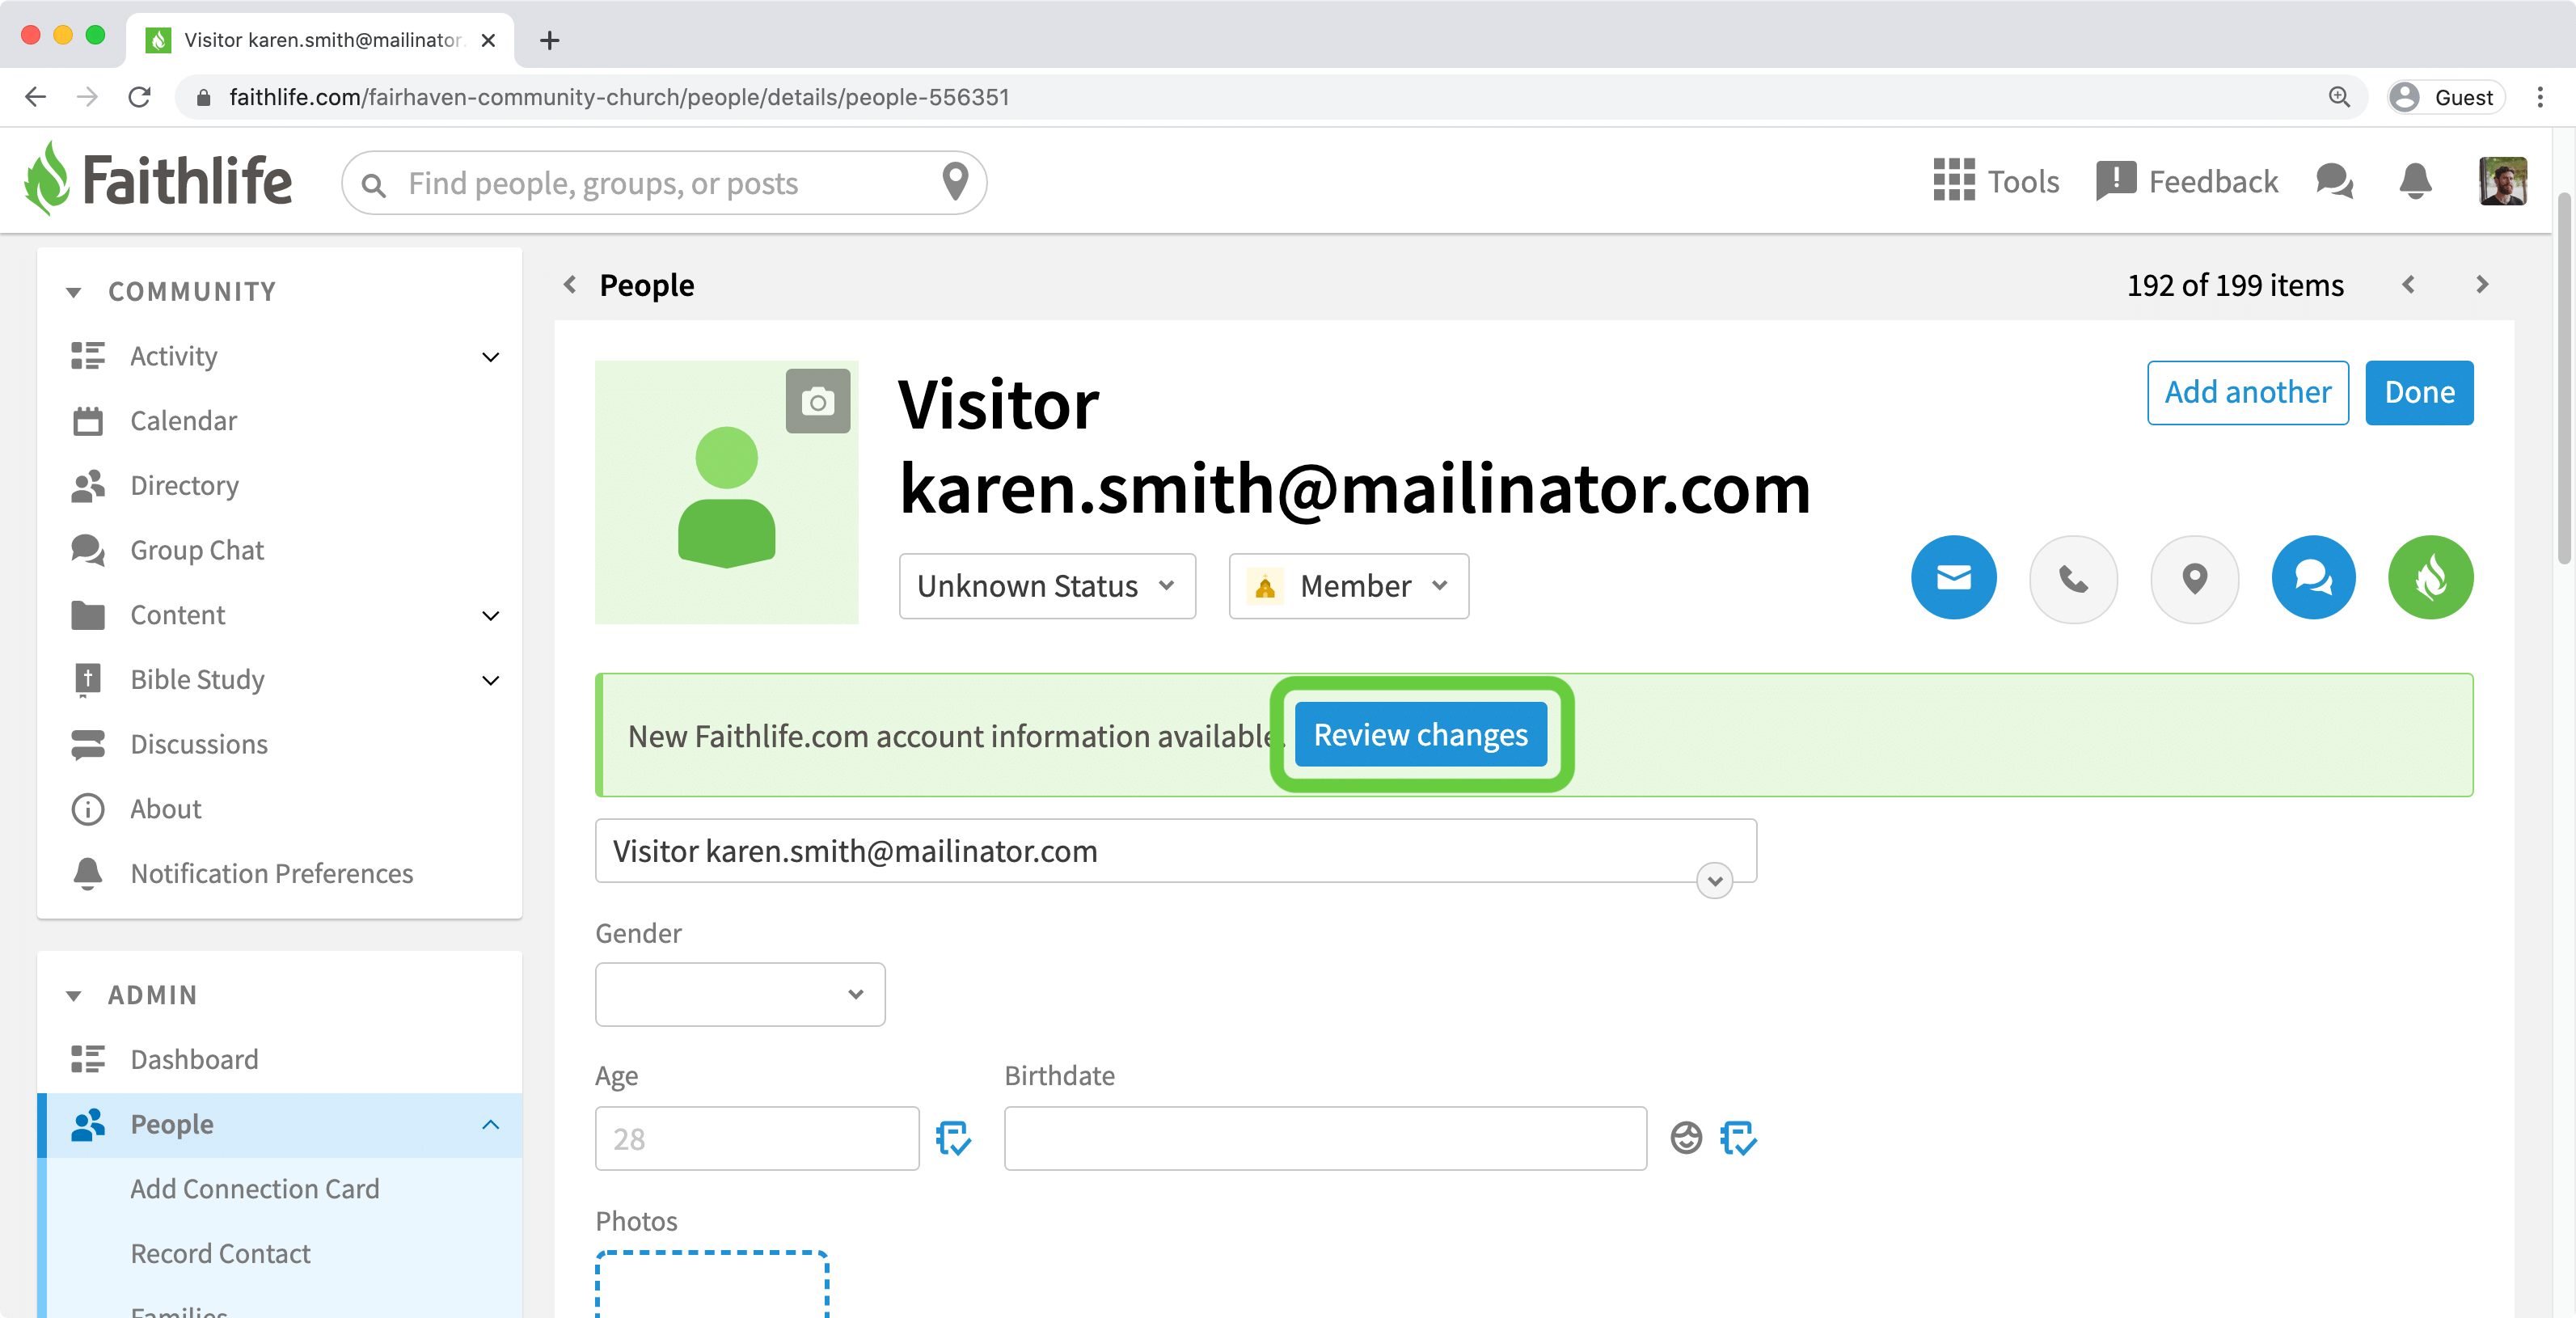The width and height of the screenshot is (2576, 1318).
Task: Click the People breadcrumb title
Action: click(646, 285)
